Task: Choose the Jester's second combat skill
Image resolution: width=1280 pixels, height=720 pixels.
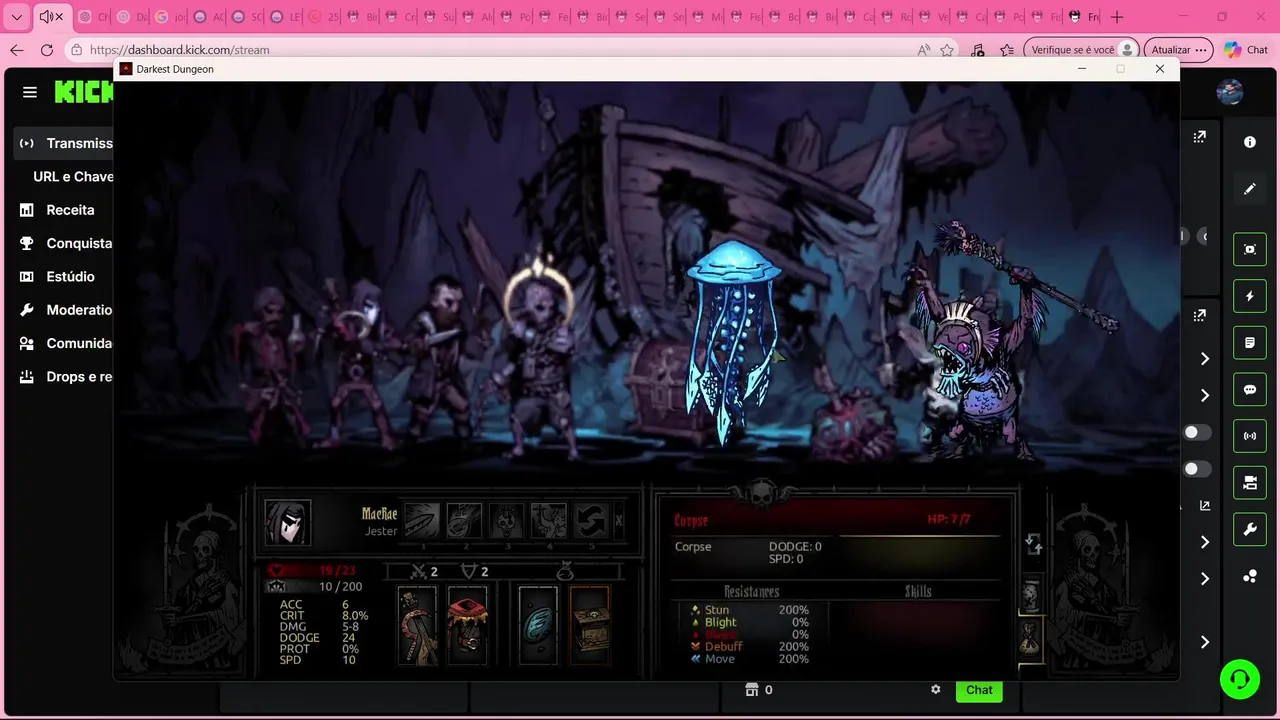Action: tap(464, 520)
